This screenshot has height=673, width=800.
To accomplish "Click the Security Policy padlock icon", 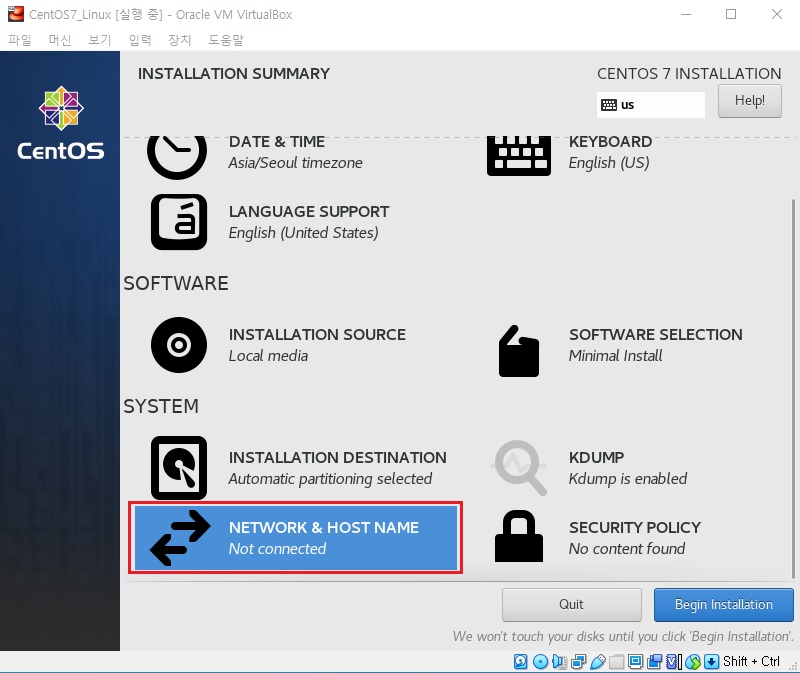I will pyautogui.click(x=519, y=536).
